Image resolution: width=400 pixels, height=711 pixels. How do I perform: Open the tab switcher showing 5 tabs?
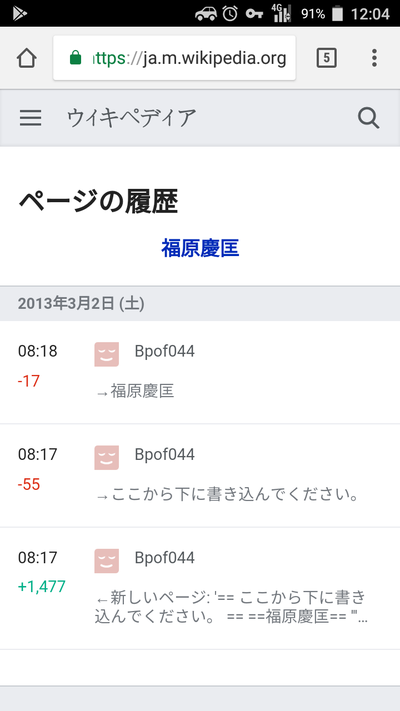tap(327, 58)
